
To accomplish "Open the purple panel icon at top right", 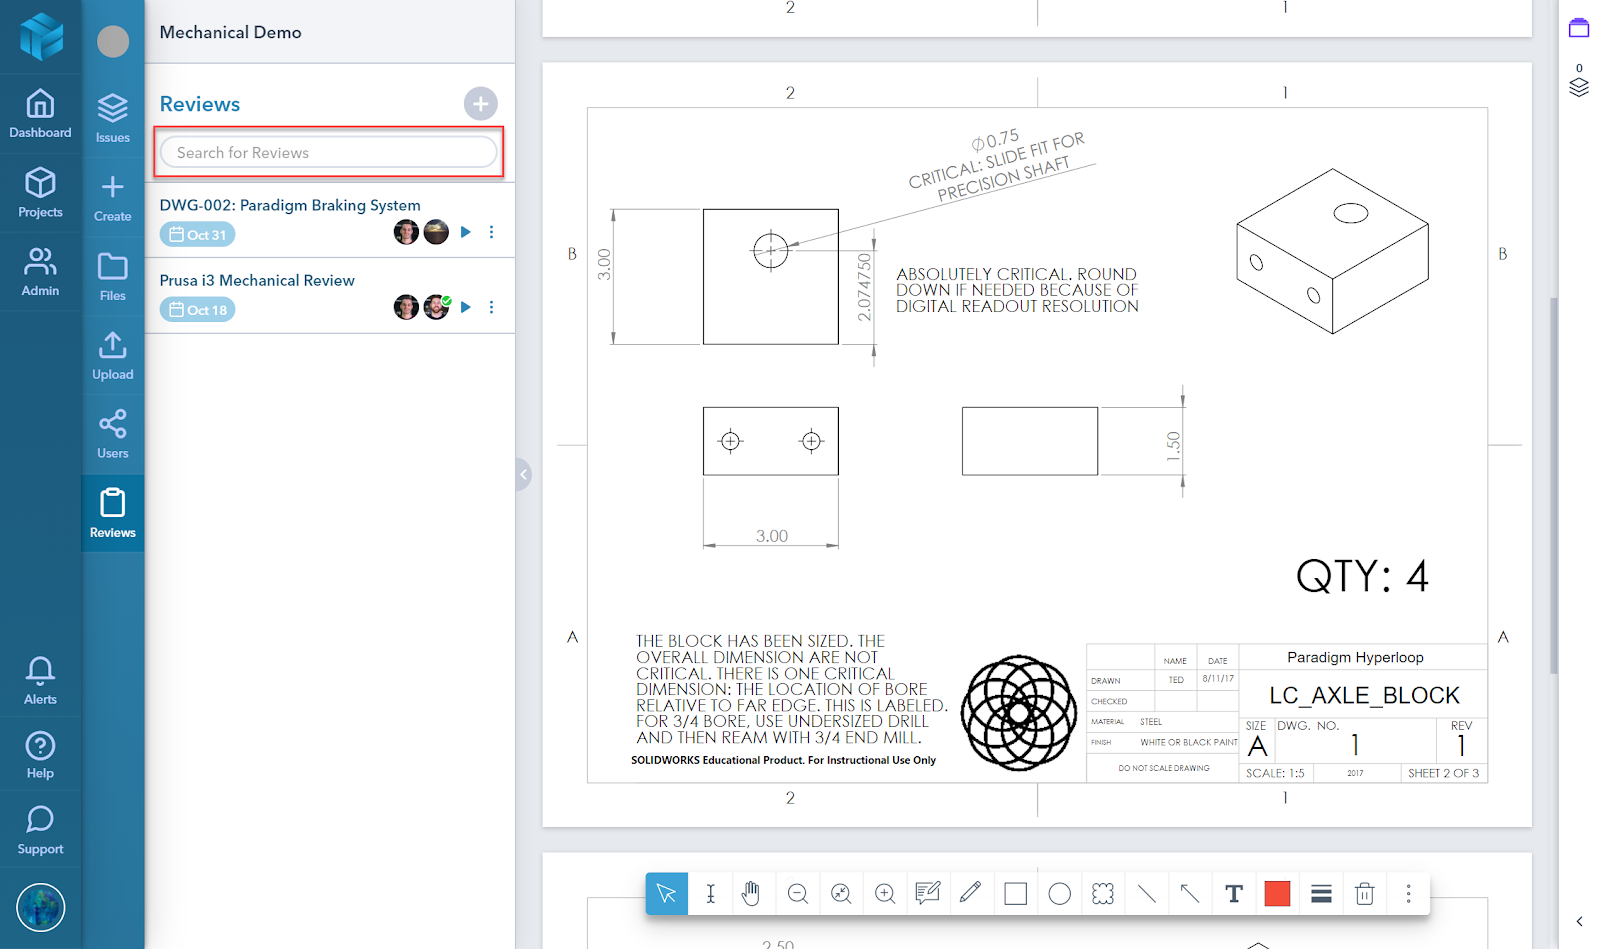I will pos(1579,28).
